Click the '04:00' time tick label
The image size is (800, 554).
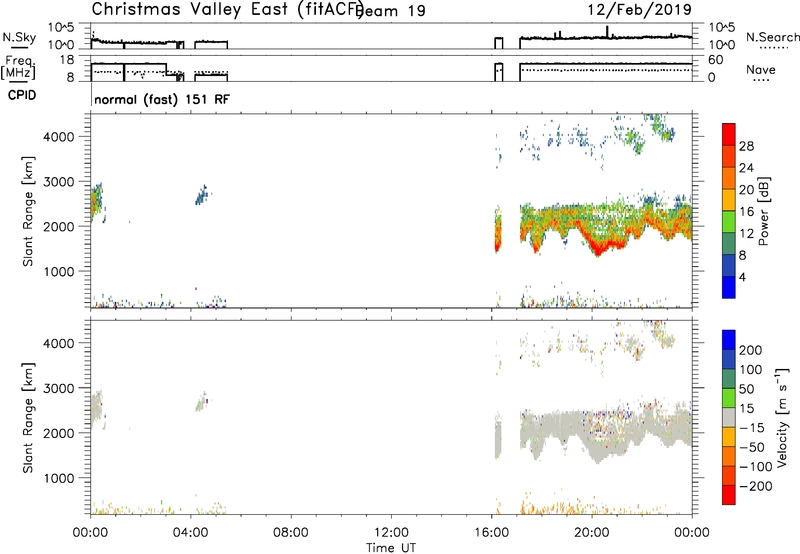pyautogui.click(x=191, y=533)
